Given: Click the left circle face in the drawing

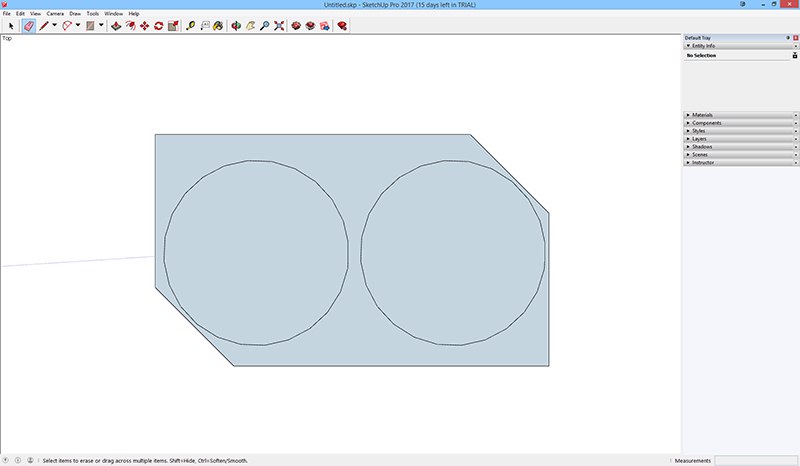Looking at the screenshot, I should click(x=256, y=252).
